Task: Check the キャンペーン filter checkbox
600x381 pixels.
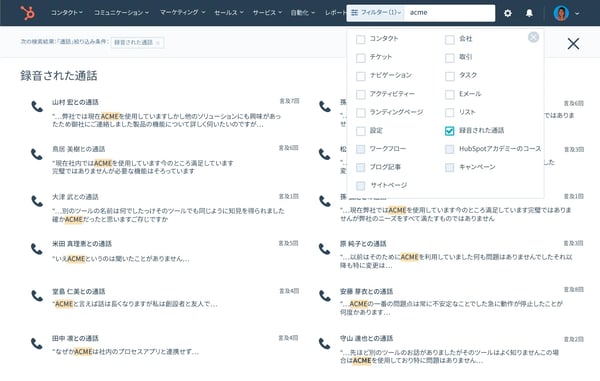Action: 450,168
